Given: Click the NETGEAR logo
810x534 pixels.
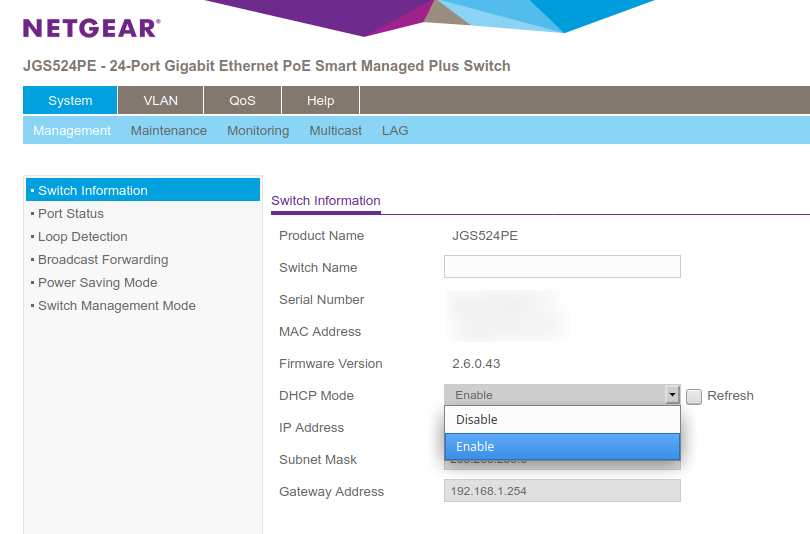Looking at the screenshot, I should pos(91,28).
